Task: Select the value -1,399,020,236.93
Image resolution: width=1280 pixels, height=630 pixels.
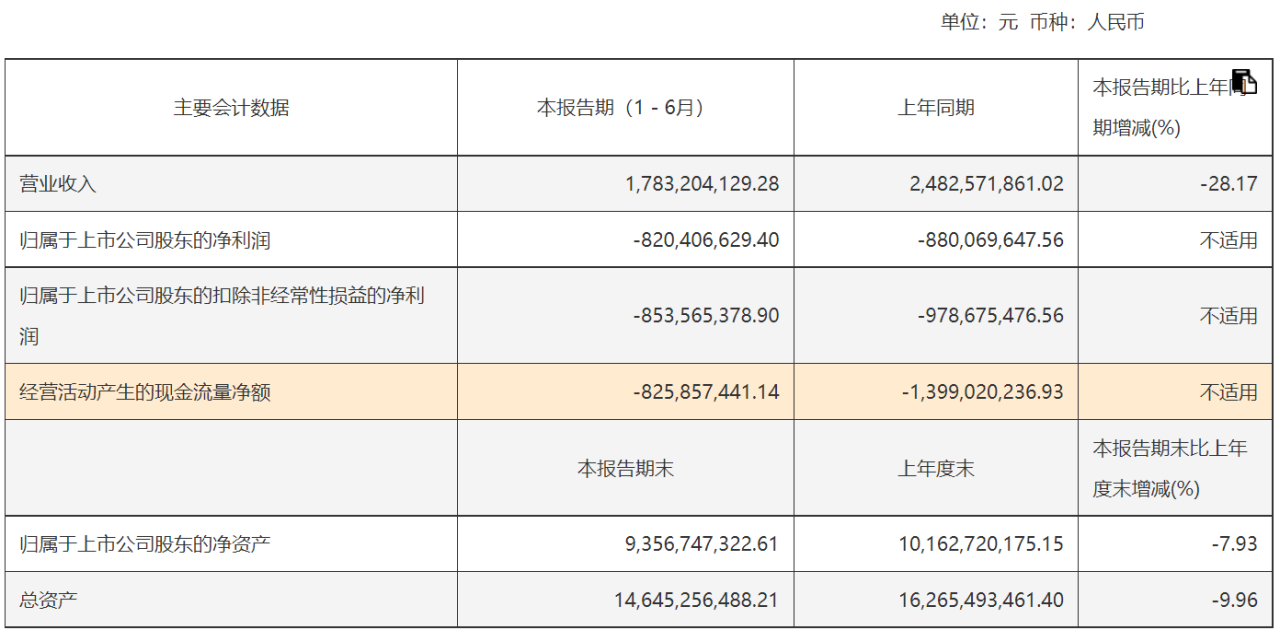Action: 982,392
